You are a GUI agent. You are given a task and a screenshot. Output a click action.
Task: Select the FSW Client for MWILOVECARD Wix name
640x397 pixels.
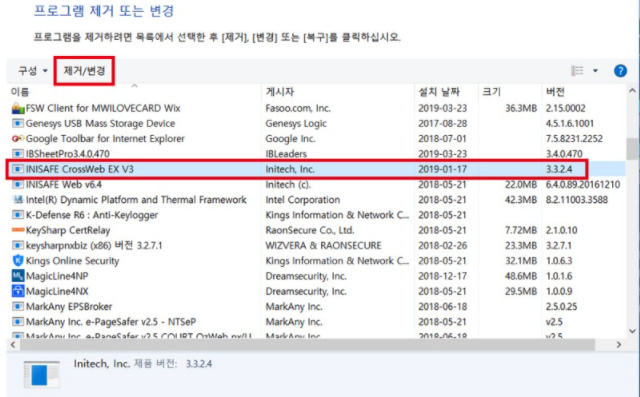pos(103,109)
